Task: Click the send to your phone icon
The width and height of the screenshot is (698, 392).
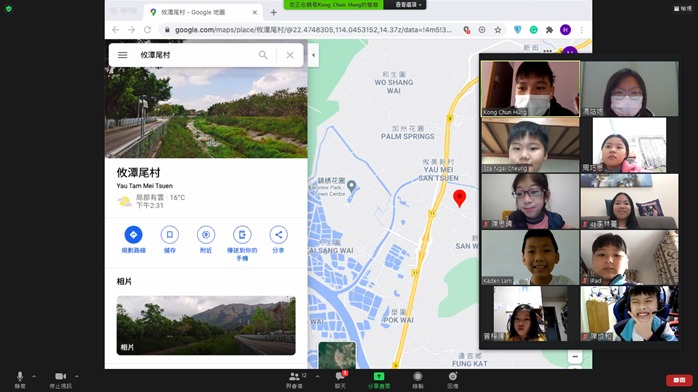Action: click(242, 234)
